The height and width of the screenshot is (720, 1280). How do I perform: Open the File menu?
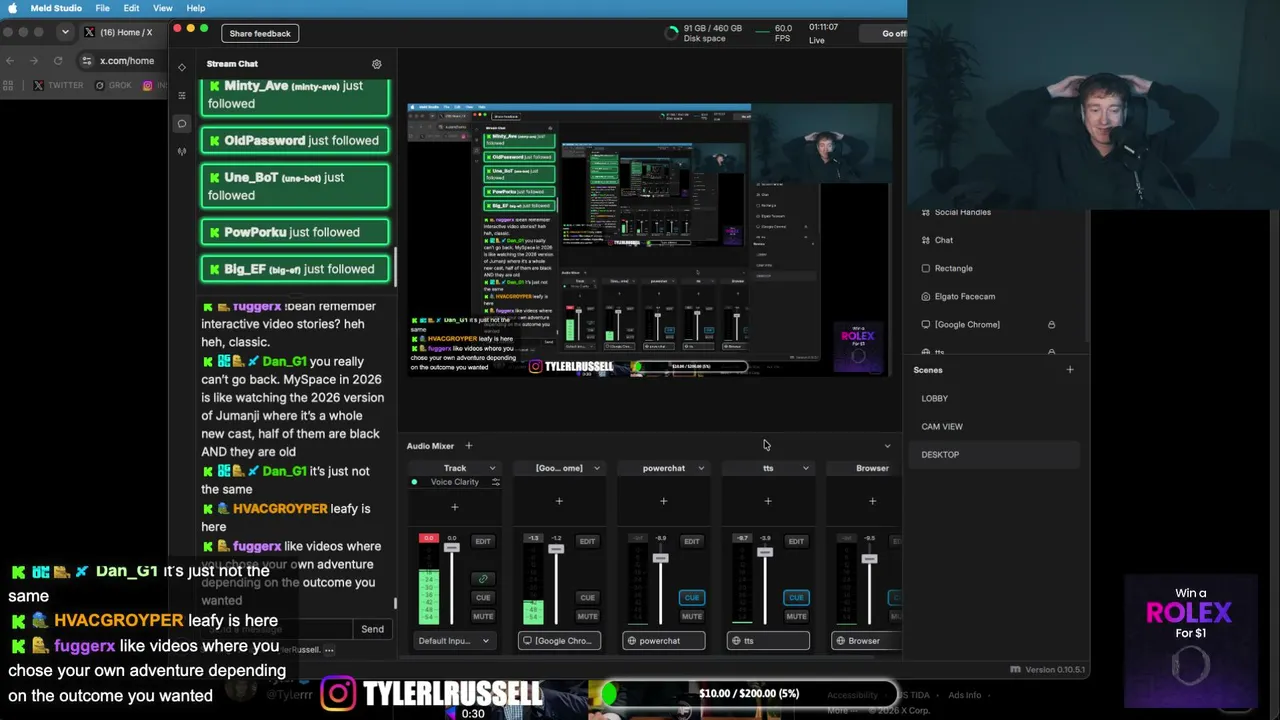point(102,8)
